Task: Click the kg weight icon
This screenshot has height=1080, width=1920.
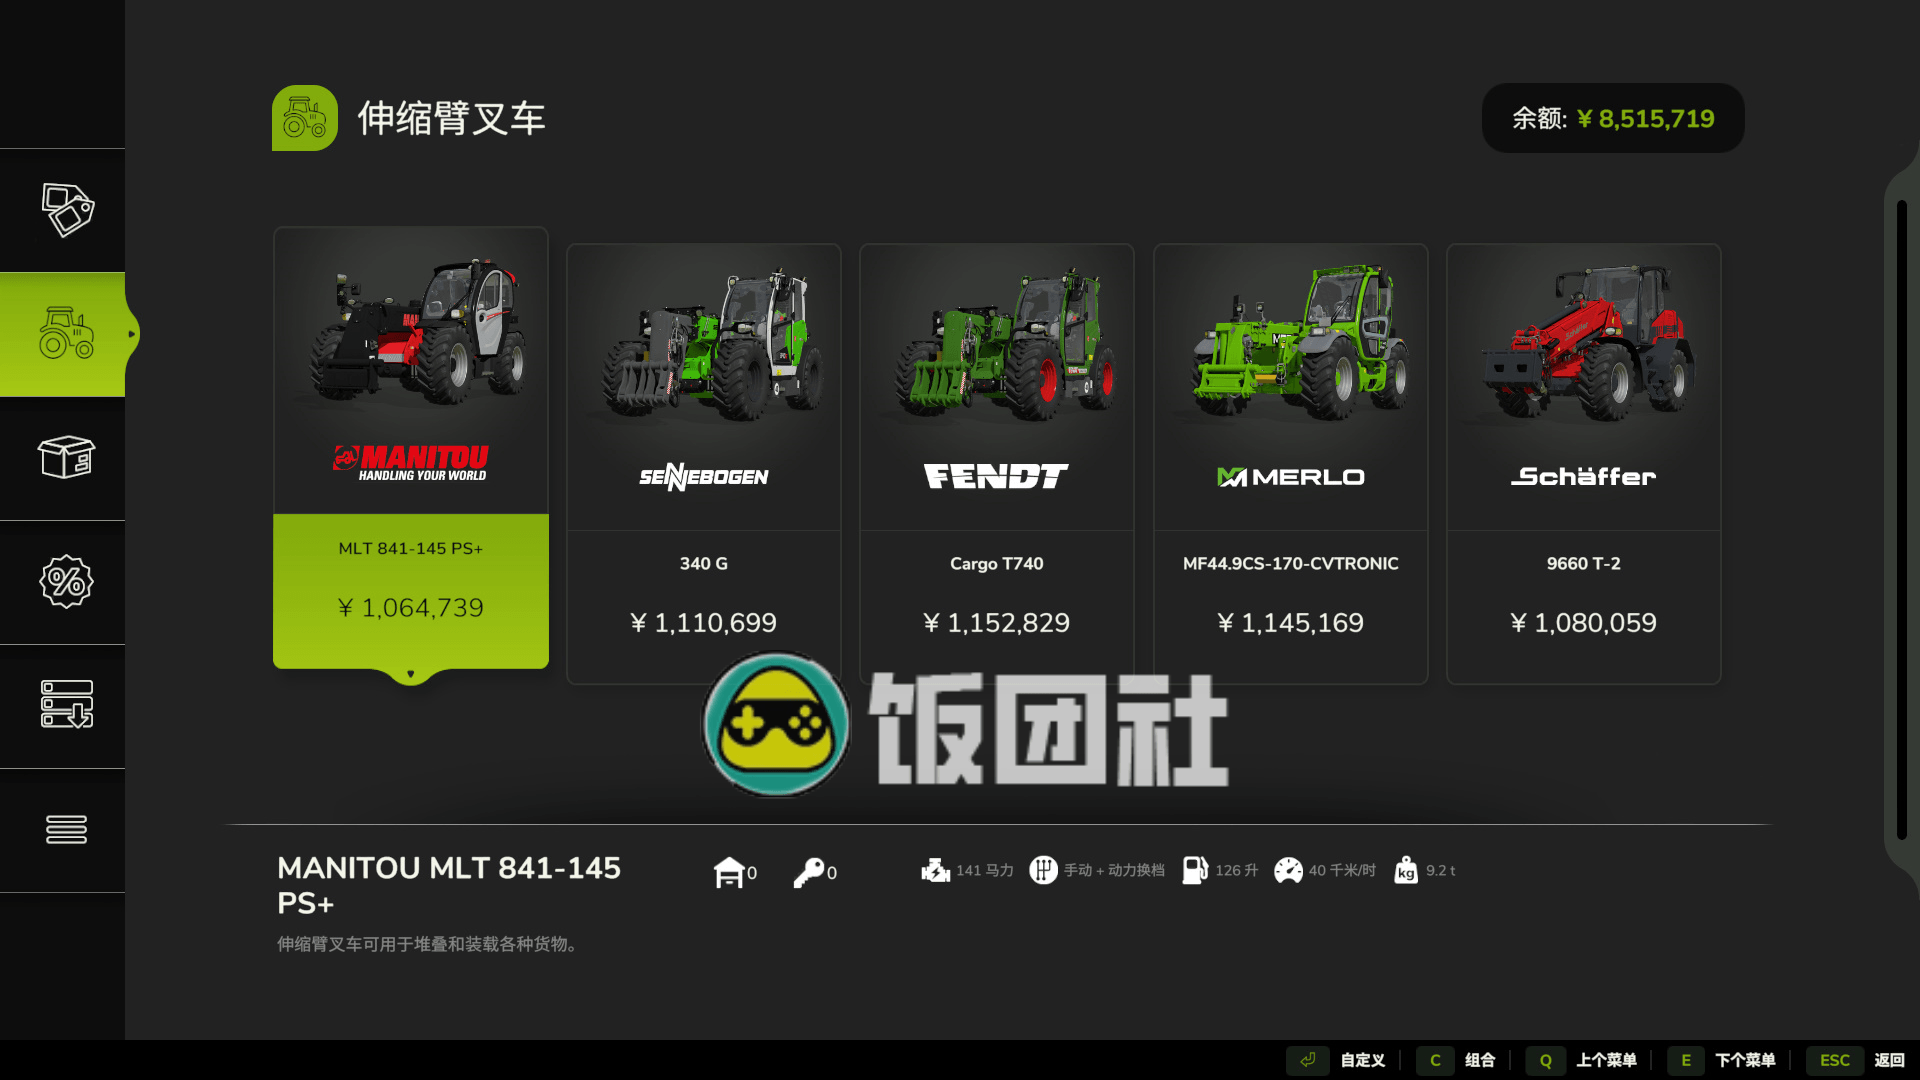Action: pyautogui.click(x=1406, y=870)
